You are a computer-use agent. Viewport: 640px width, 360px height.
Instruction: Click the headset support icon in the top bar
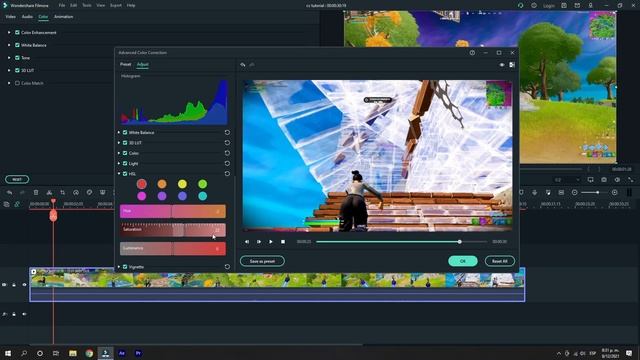[x=520, y=5]
